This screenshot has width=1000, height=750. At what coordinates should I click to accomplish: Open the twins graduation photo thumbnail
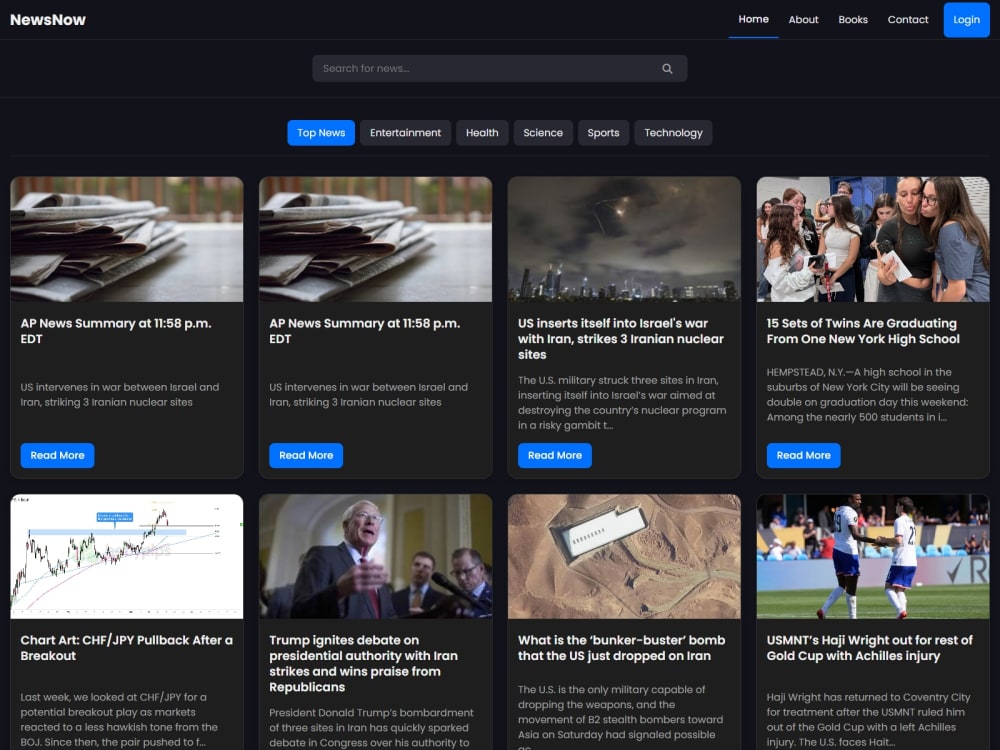[873, 239]
